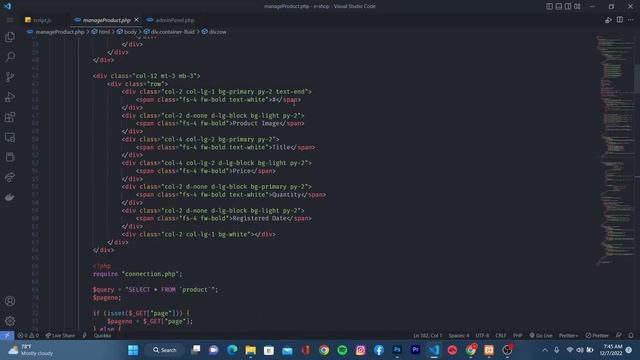The image size is (640, 360).
Task: Click the Ln 182, Col 1 position indicator
Action: (427, 336)
